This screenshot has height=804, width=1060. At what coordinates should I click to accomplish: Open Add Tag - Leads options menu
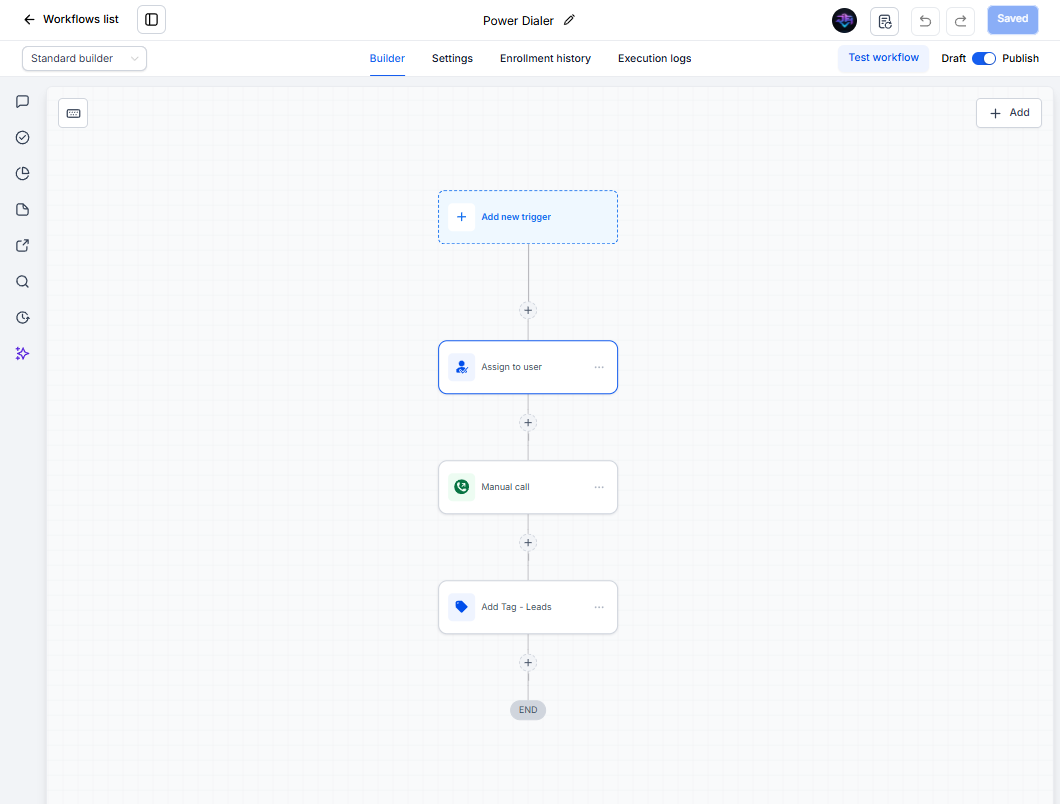click(599, 607)
